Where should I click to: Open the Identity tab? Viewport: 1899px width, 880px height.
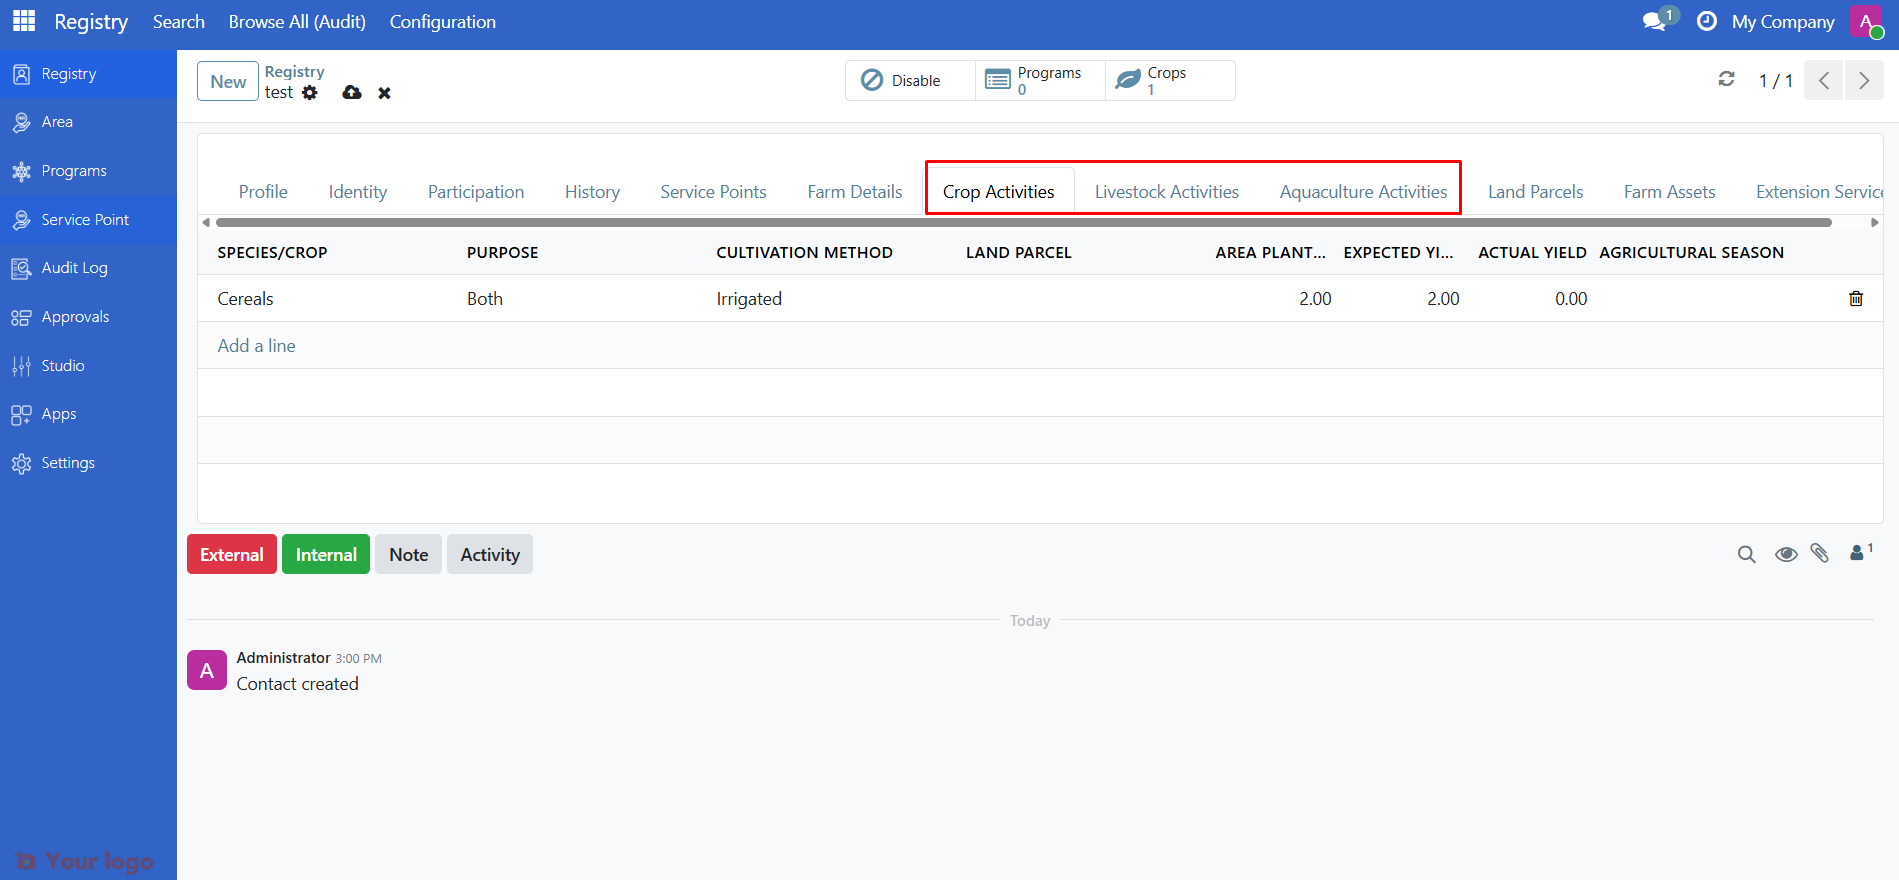[x=358, y=192]
